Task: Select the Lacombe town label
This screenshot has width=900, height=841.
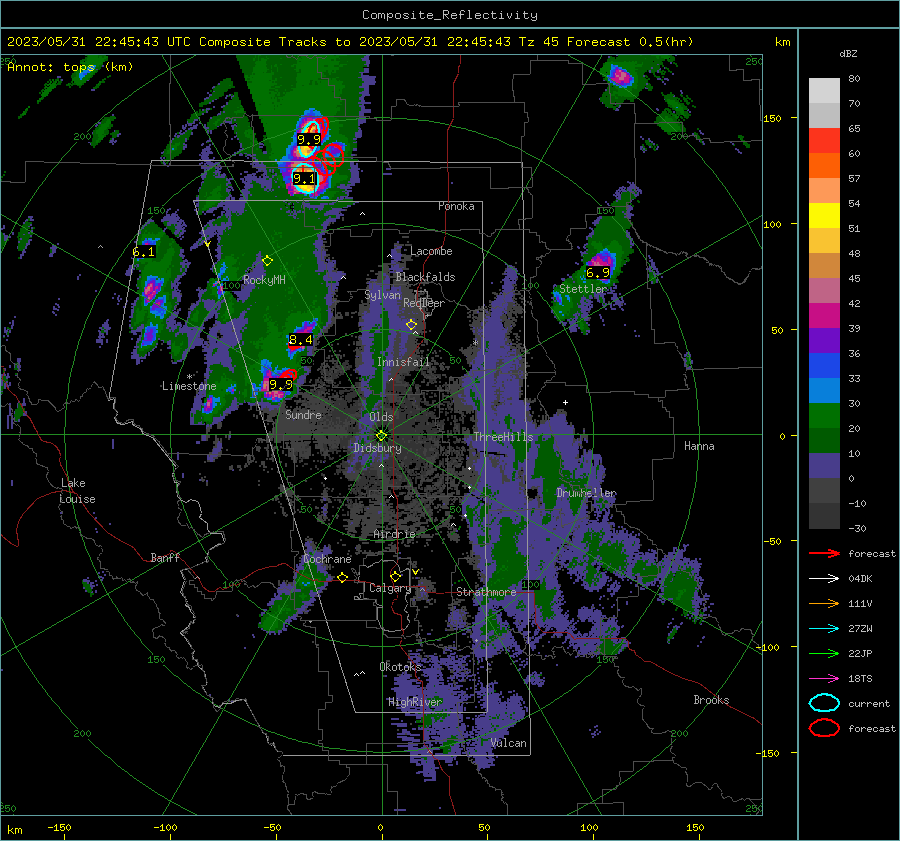Action: (431, 251)
